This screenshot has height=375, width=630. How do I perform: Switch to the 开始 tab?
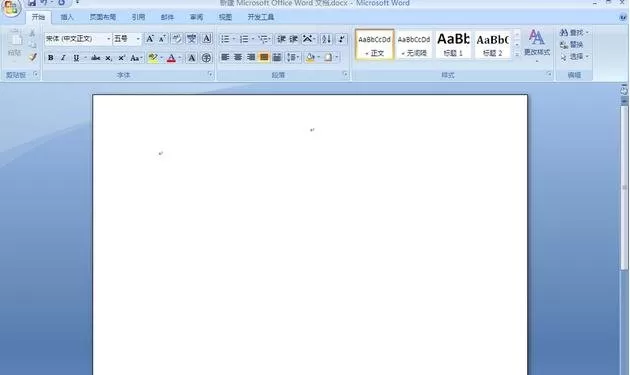click(38, 17)
